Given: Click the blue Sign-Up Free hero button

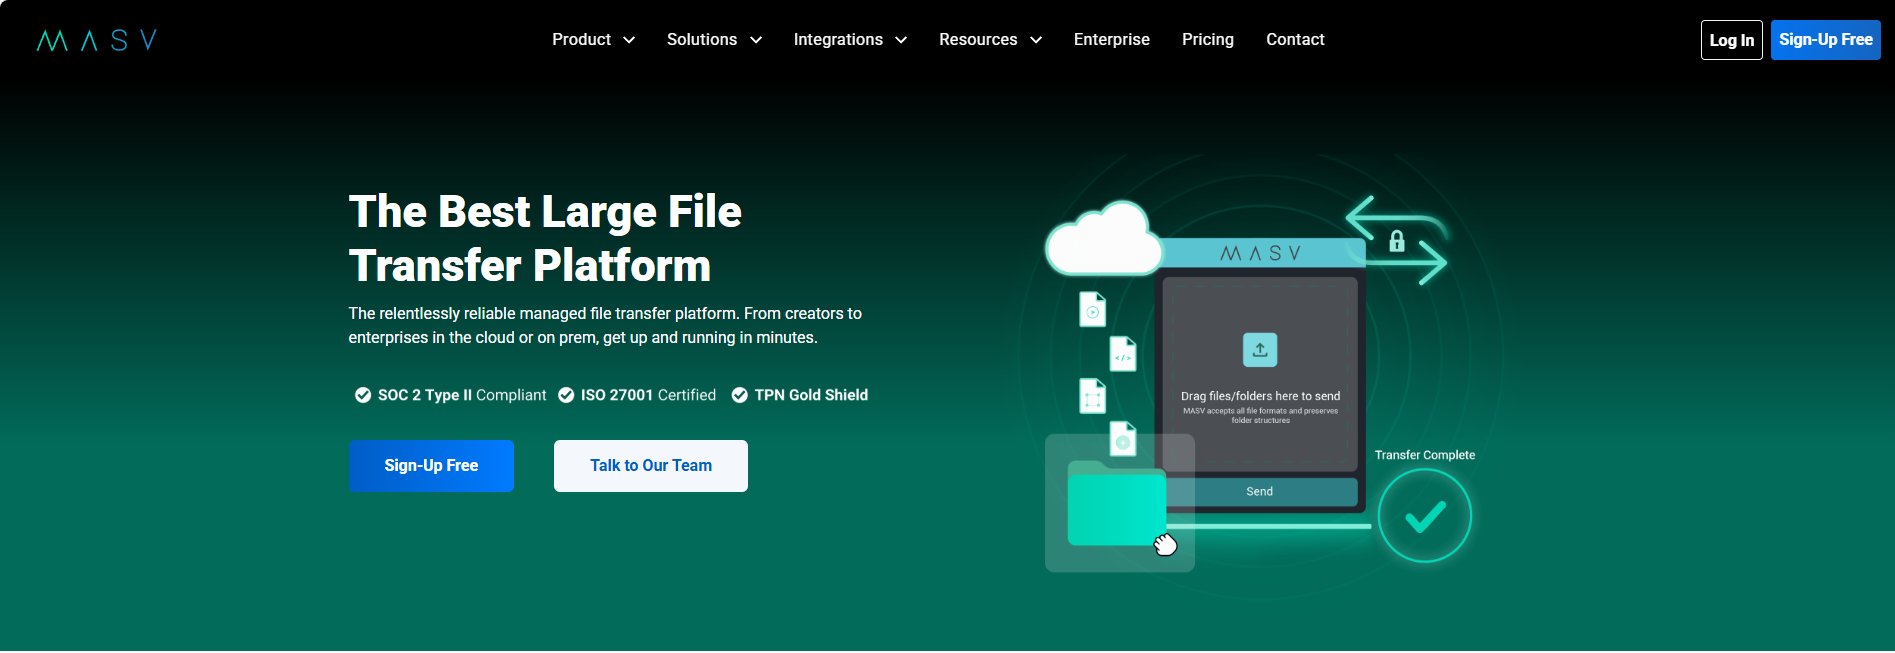Looking at the screenshot, I should tap(431, 466).
